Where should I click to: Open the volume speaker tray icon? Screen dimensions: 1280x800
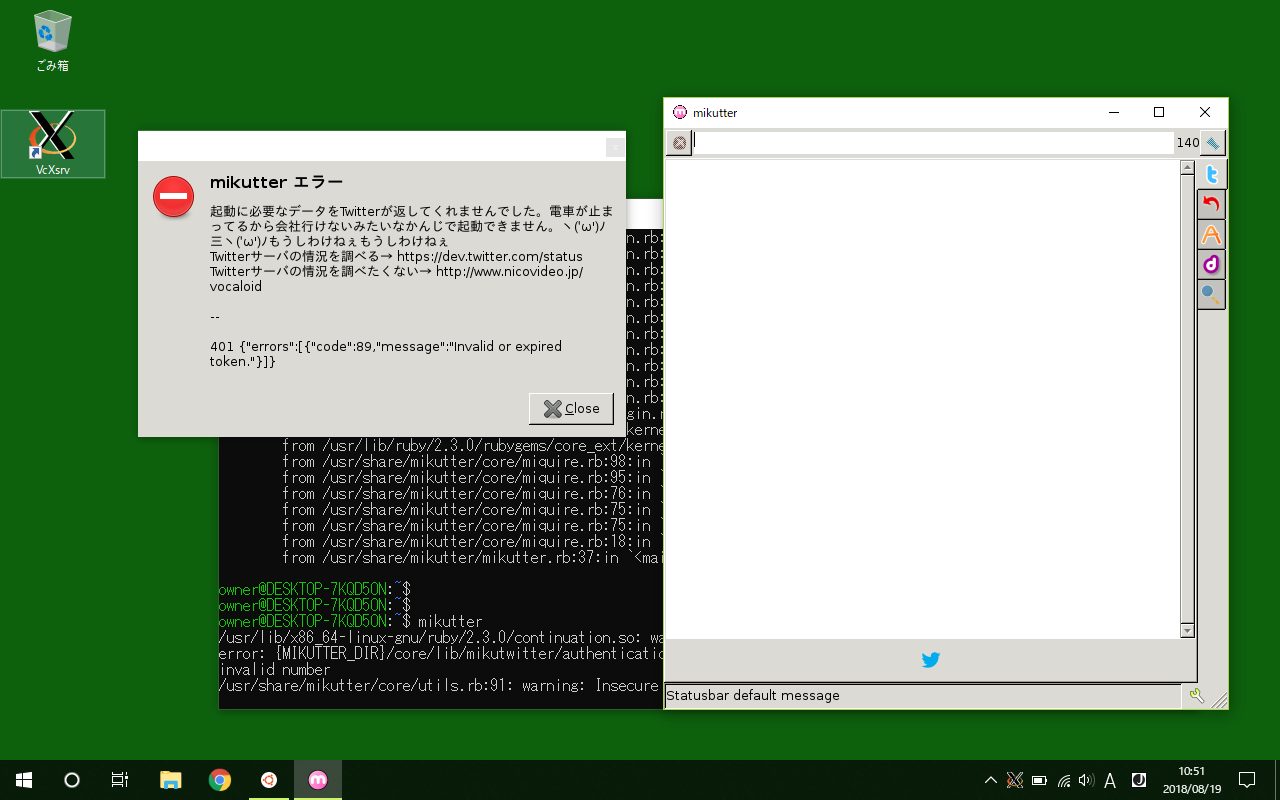[1087, 780]
